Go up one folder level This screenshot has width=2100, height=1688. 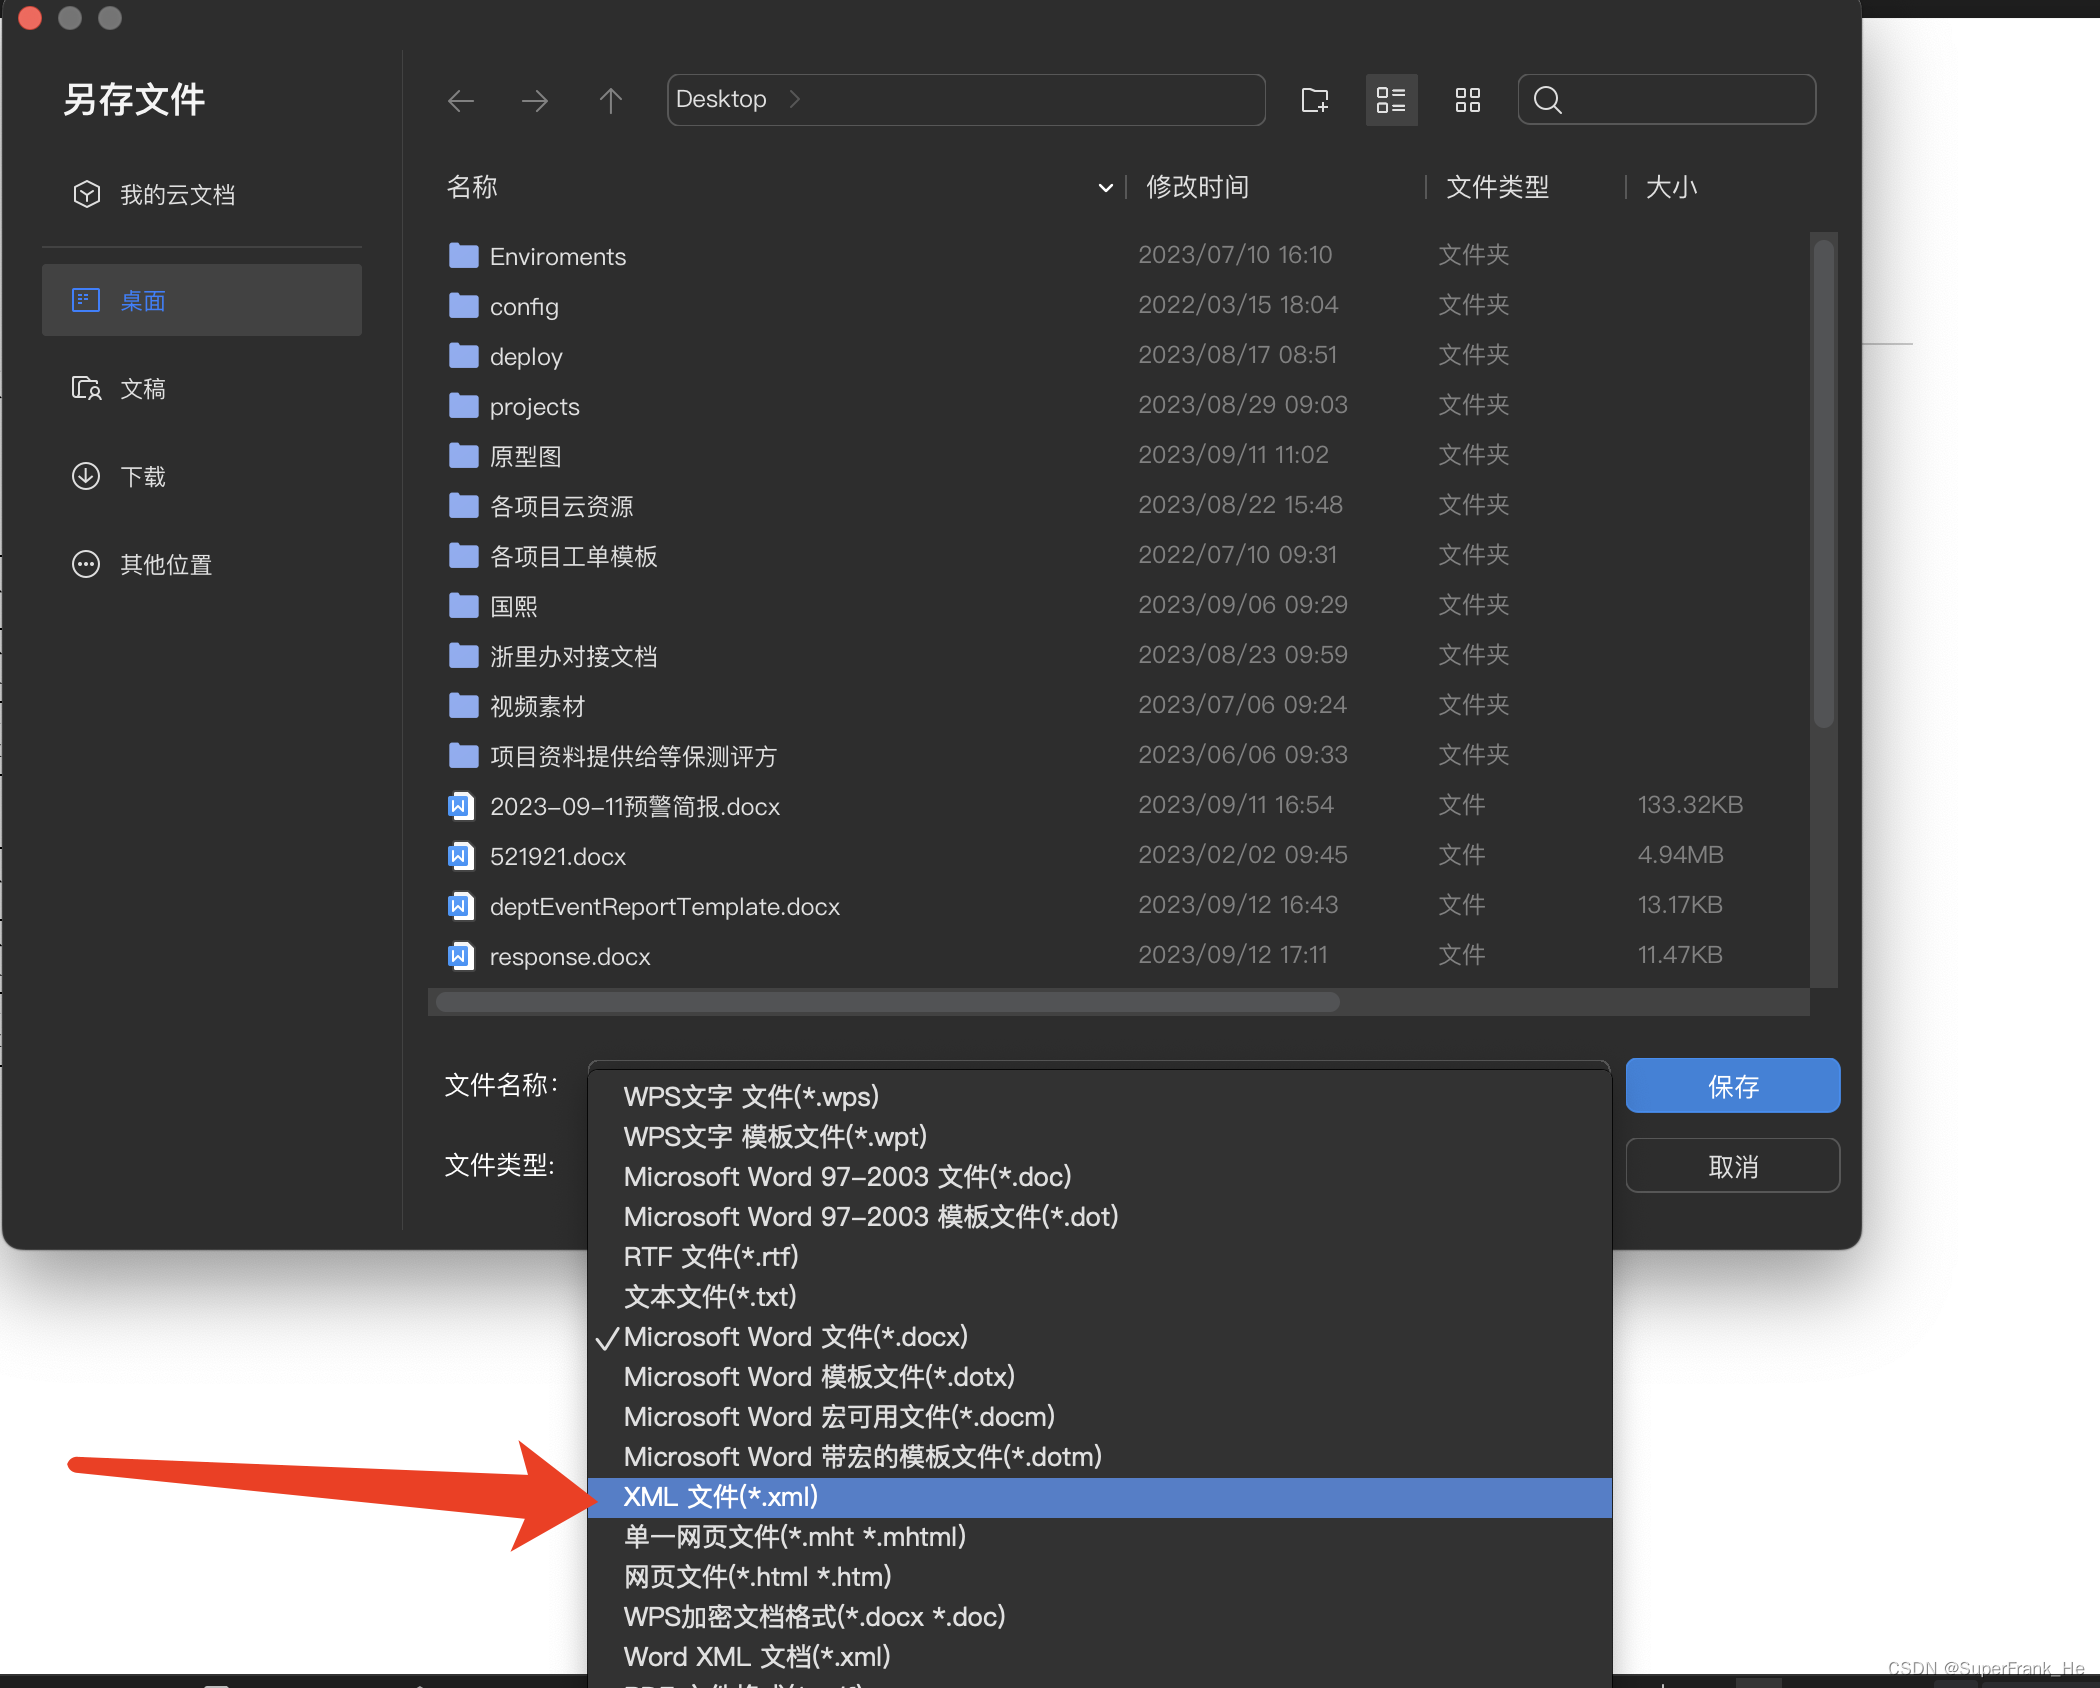(x=610, y=100)
